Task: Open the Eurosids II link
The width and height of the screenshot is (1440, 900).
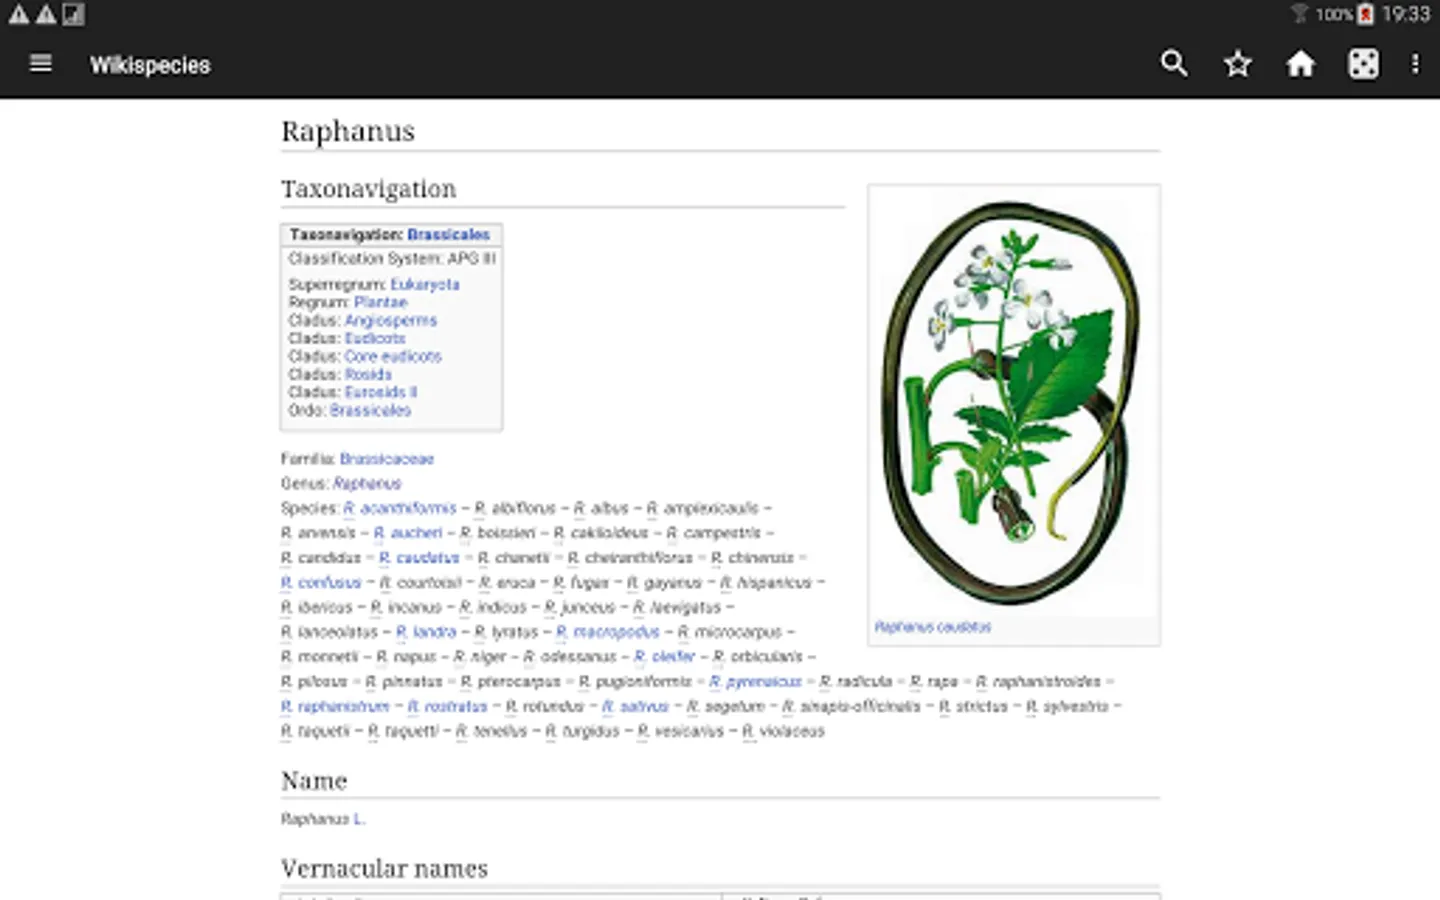Action: [381, 392]
